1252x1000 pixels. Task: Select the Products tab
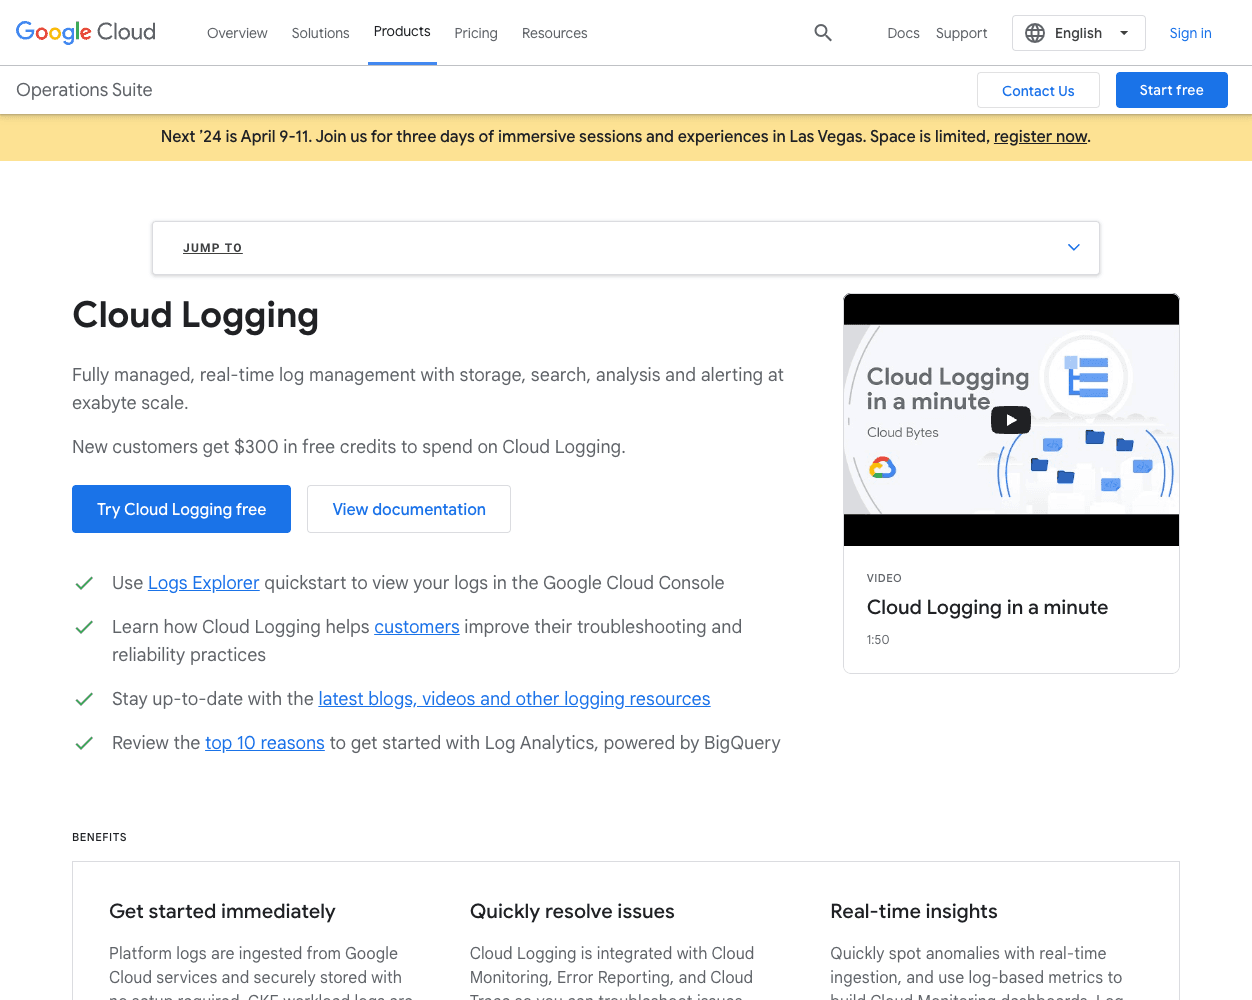coord(402,32)
